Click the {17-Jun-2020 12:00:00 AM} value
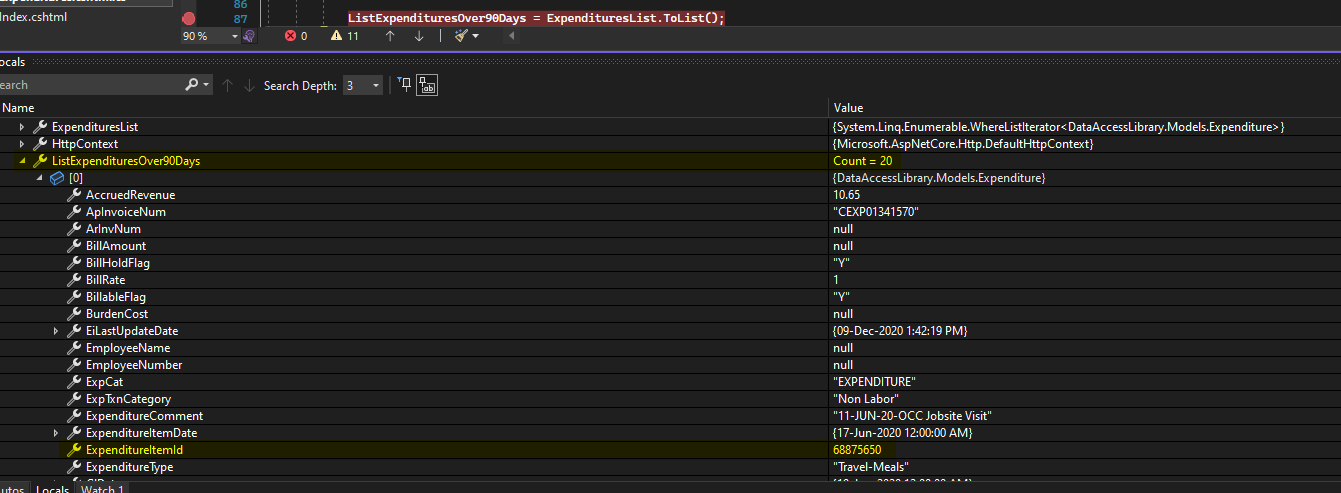This screenshot has width=1341, height=493. click(902, 433)
